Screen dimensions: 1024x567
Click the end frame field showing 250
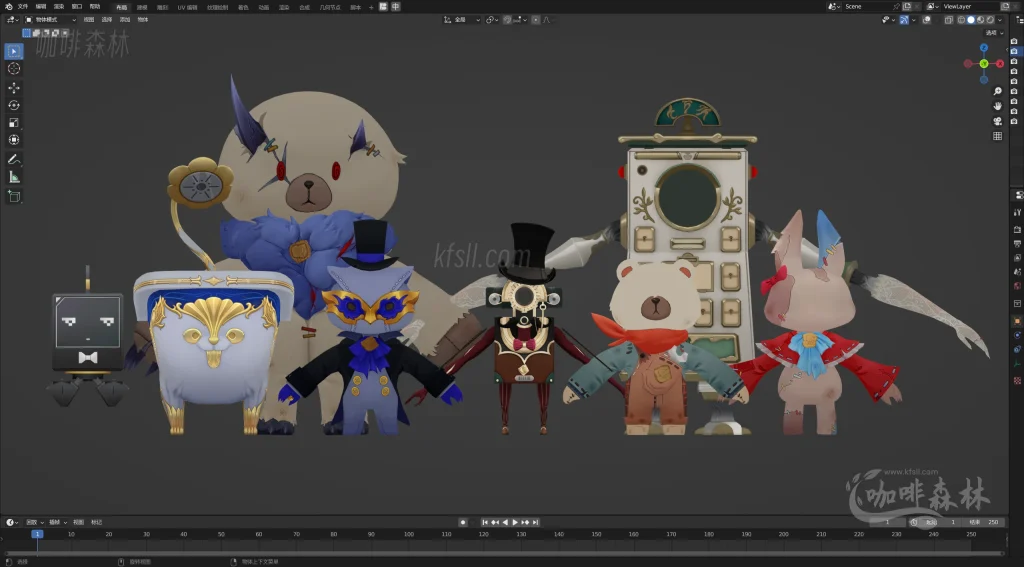984,522
